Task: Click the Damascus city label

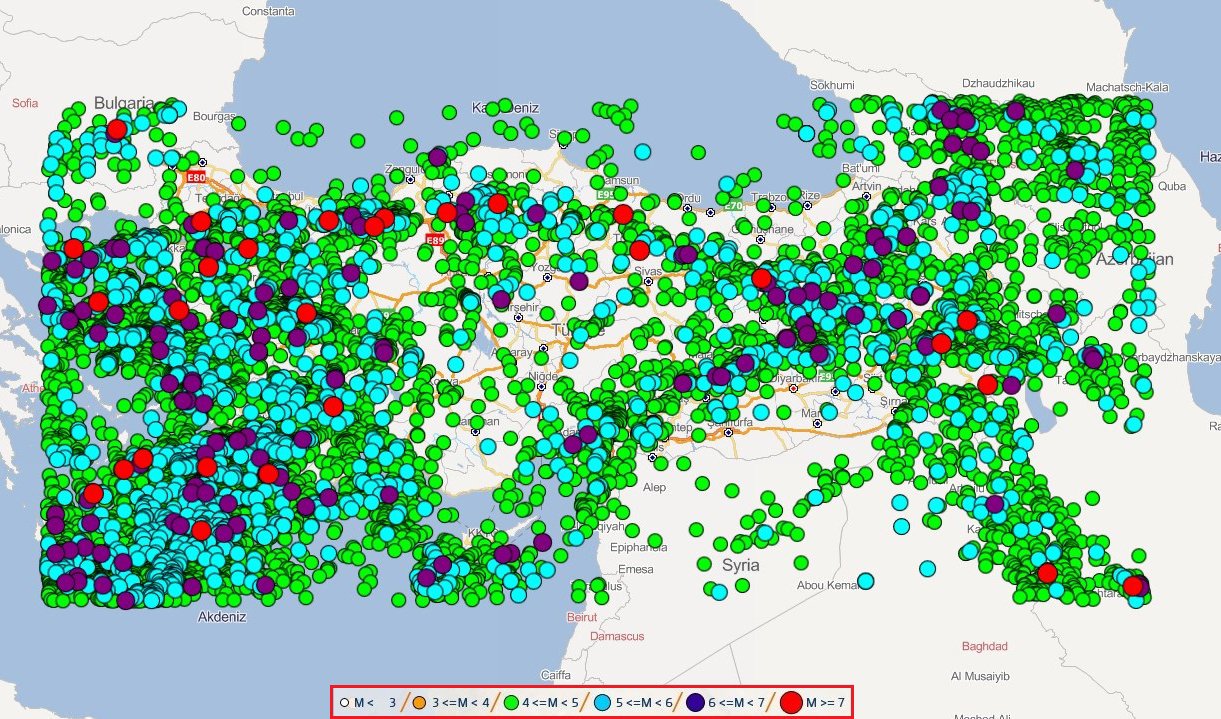Action: pos(617,636)
